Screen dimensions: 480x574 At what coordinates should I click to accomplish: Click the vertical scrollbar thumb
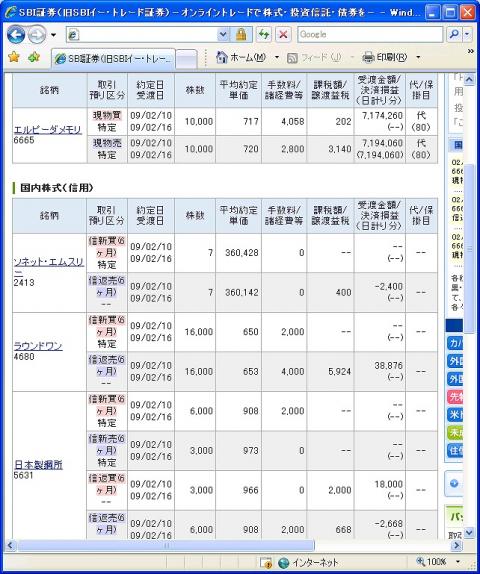(x=469, y=249)
